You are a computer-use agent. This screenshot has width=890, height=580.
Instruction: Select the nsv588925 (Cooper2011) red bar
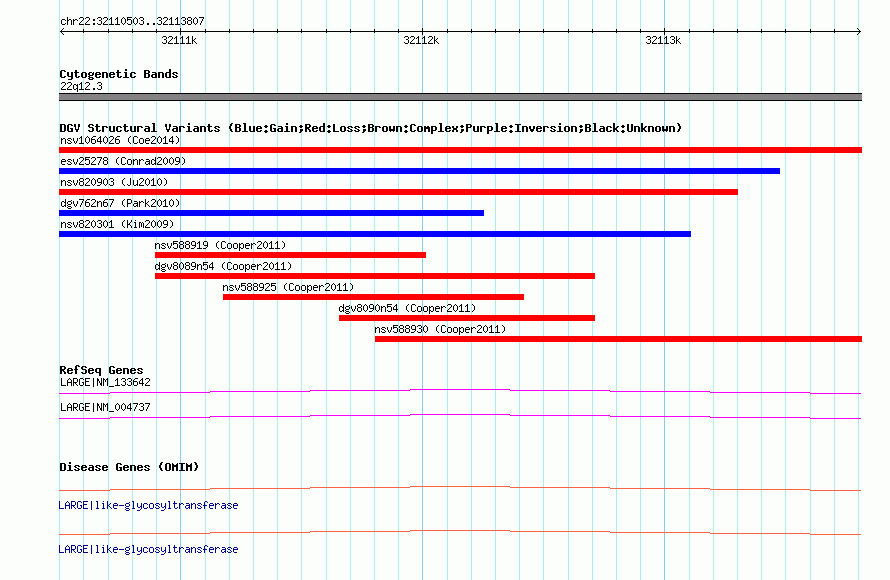(373, 297)
